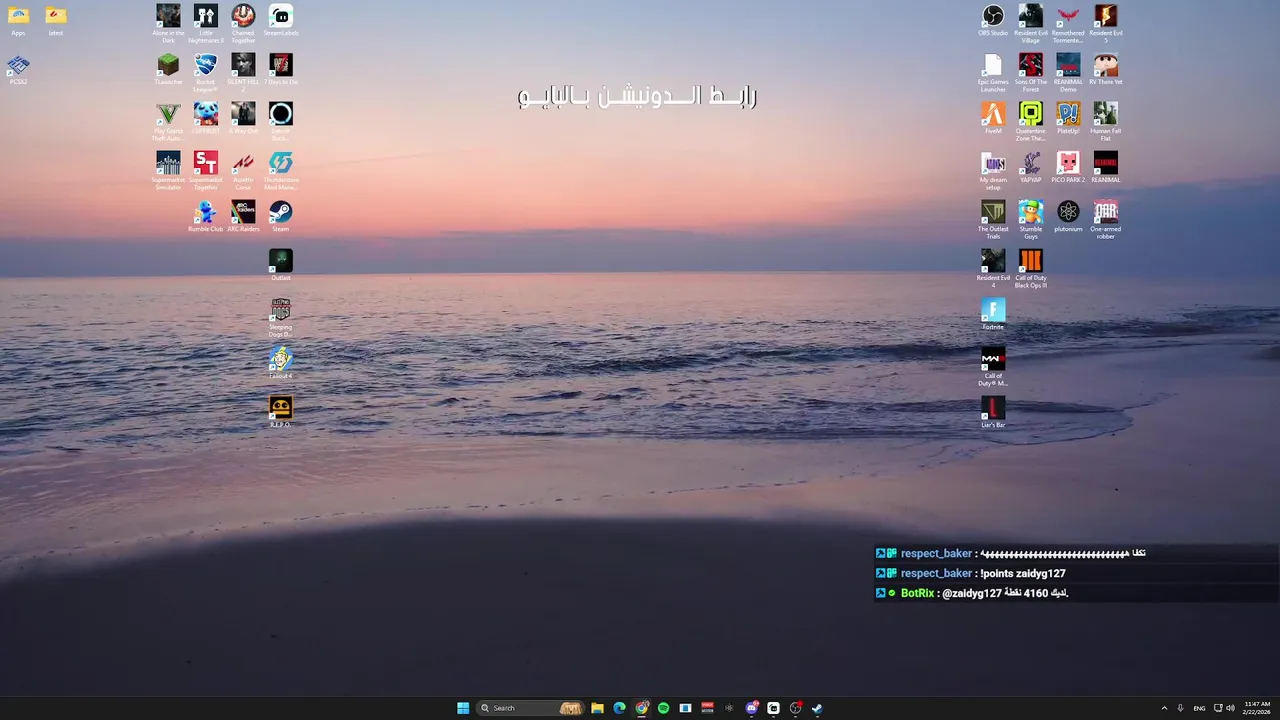
Task: Select RV There Yet icon
Action: (x=1106, y=69)
